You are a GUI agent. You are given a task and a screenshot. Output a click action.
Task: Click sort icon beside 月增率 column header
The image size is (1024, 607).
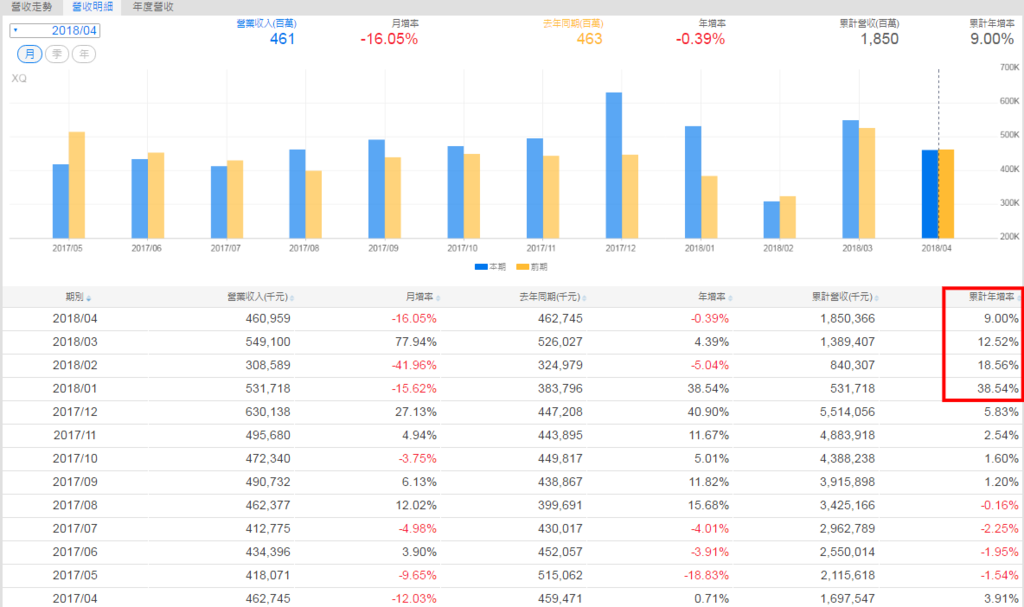coord(438,298)
